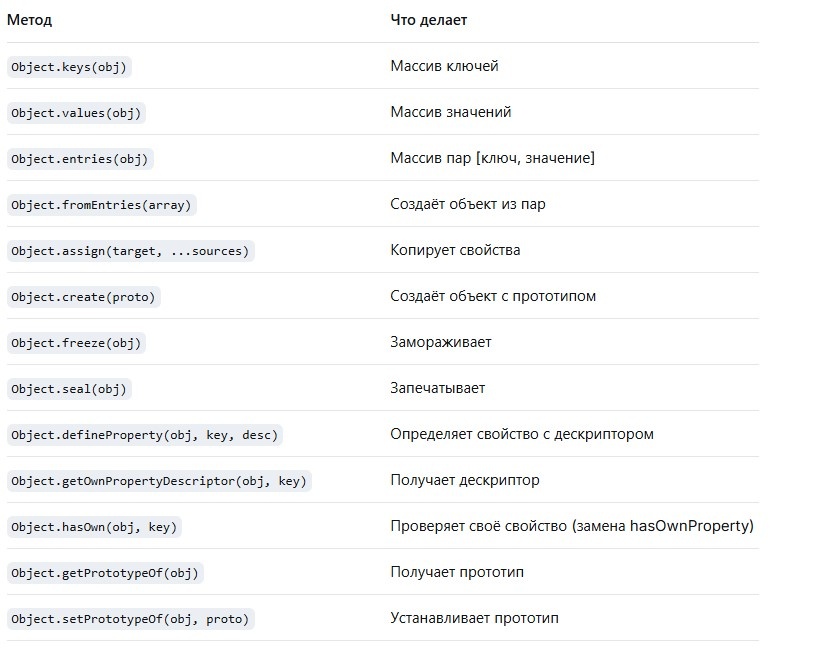Click the Object.keys(obj) code snippet
The image size is (819, 668).
pos(70,67)
